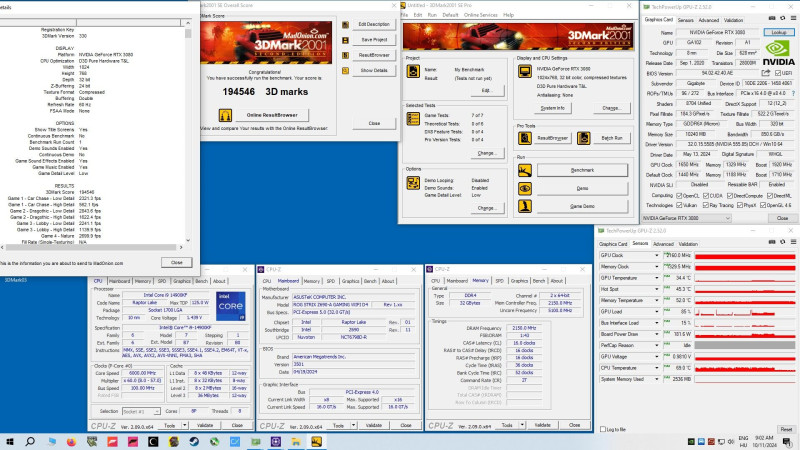Open the GPU Clock sensor dropdown
800x450 pixels.
point(657,256)
